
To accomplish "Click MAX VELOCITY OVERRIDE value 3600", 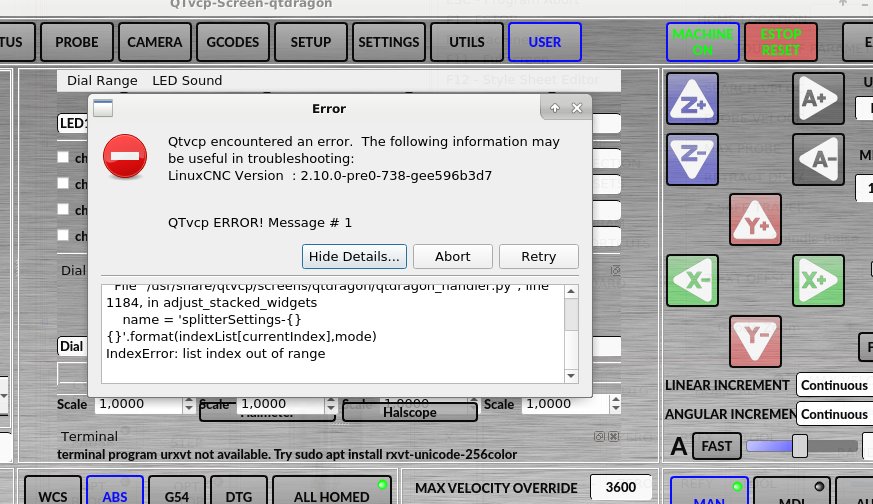I will pyautogui.click(x=621, y=487).
